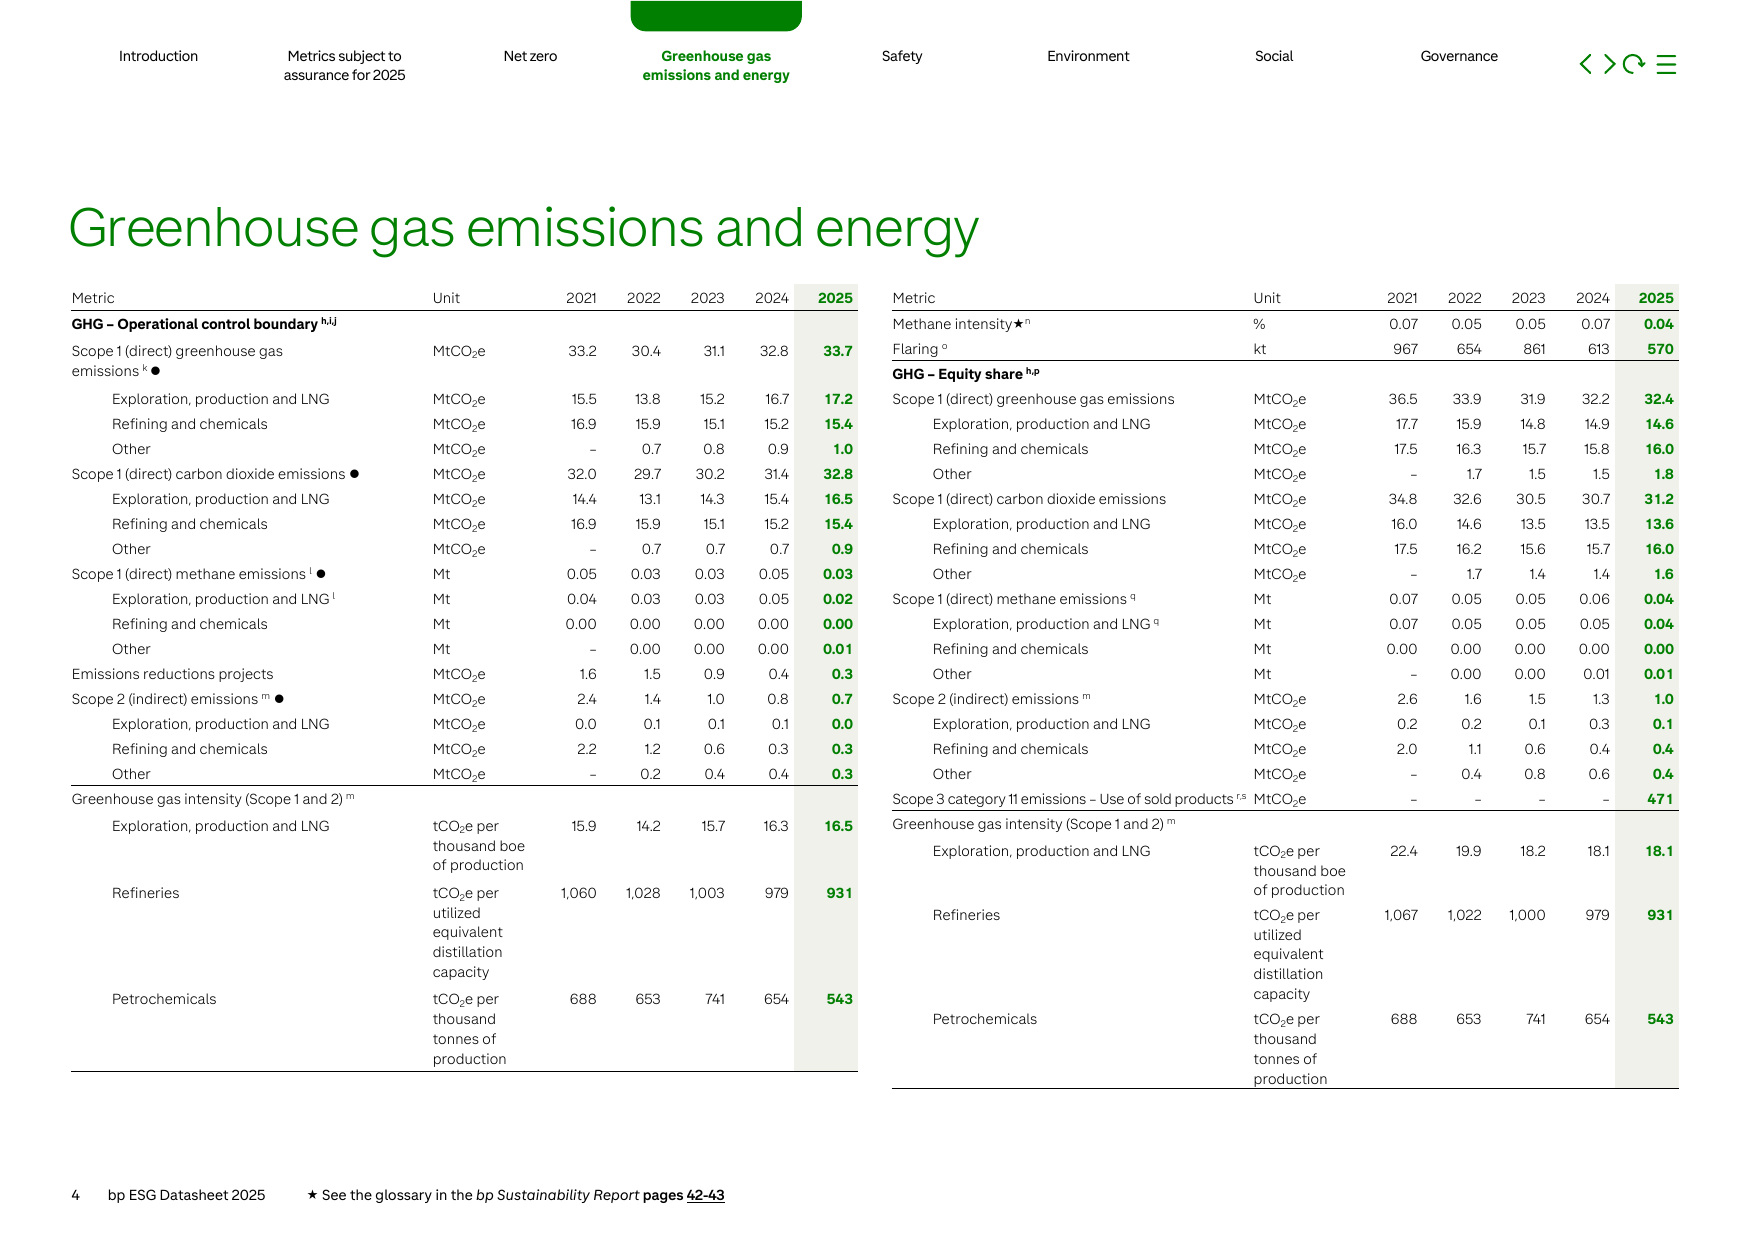The image size is (1754, 1241).
Task: Open the hamburger menu icon
Action: (1666, 64)
